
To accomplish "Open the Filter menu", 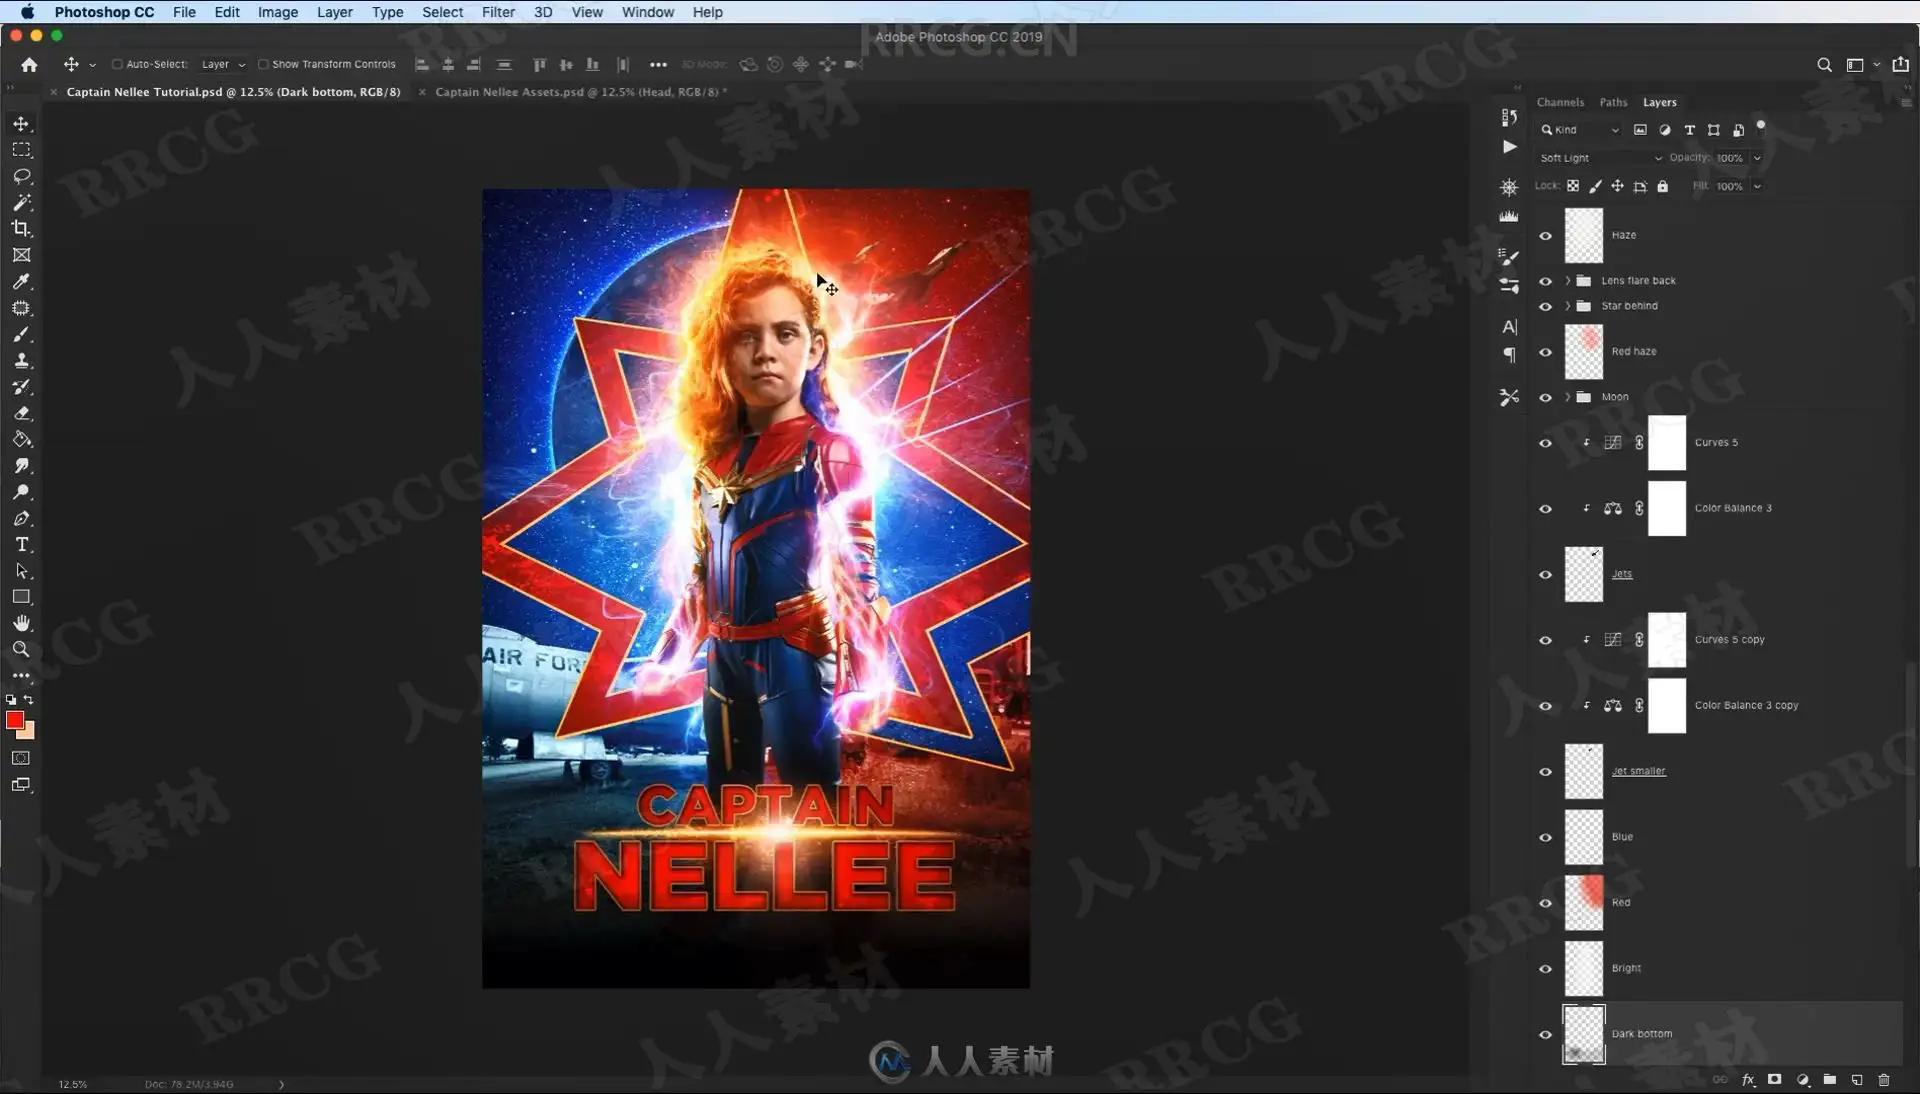I will [x=498, y=12].
